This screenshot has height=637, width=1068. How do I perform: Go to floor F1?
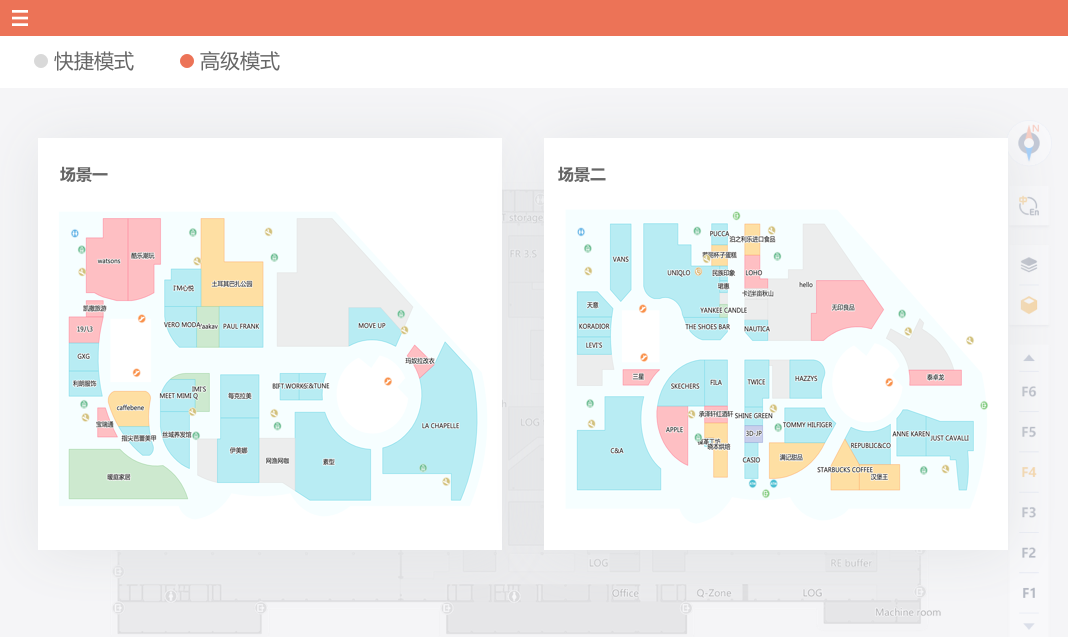1028,593
